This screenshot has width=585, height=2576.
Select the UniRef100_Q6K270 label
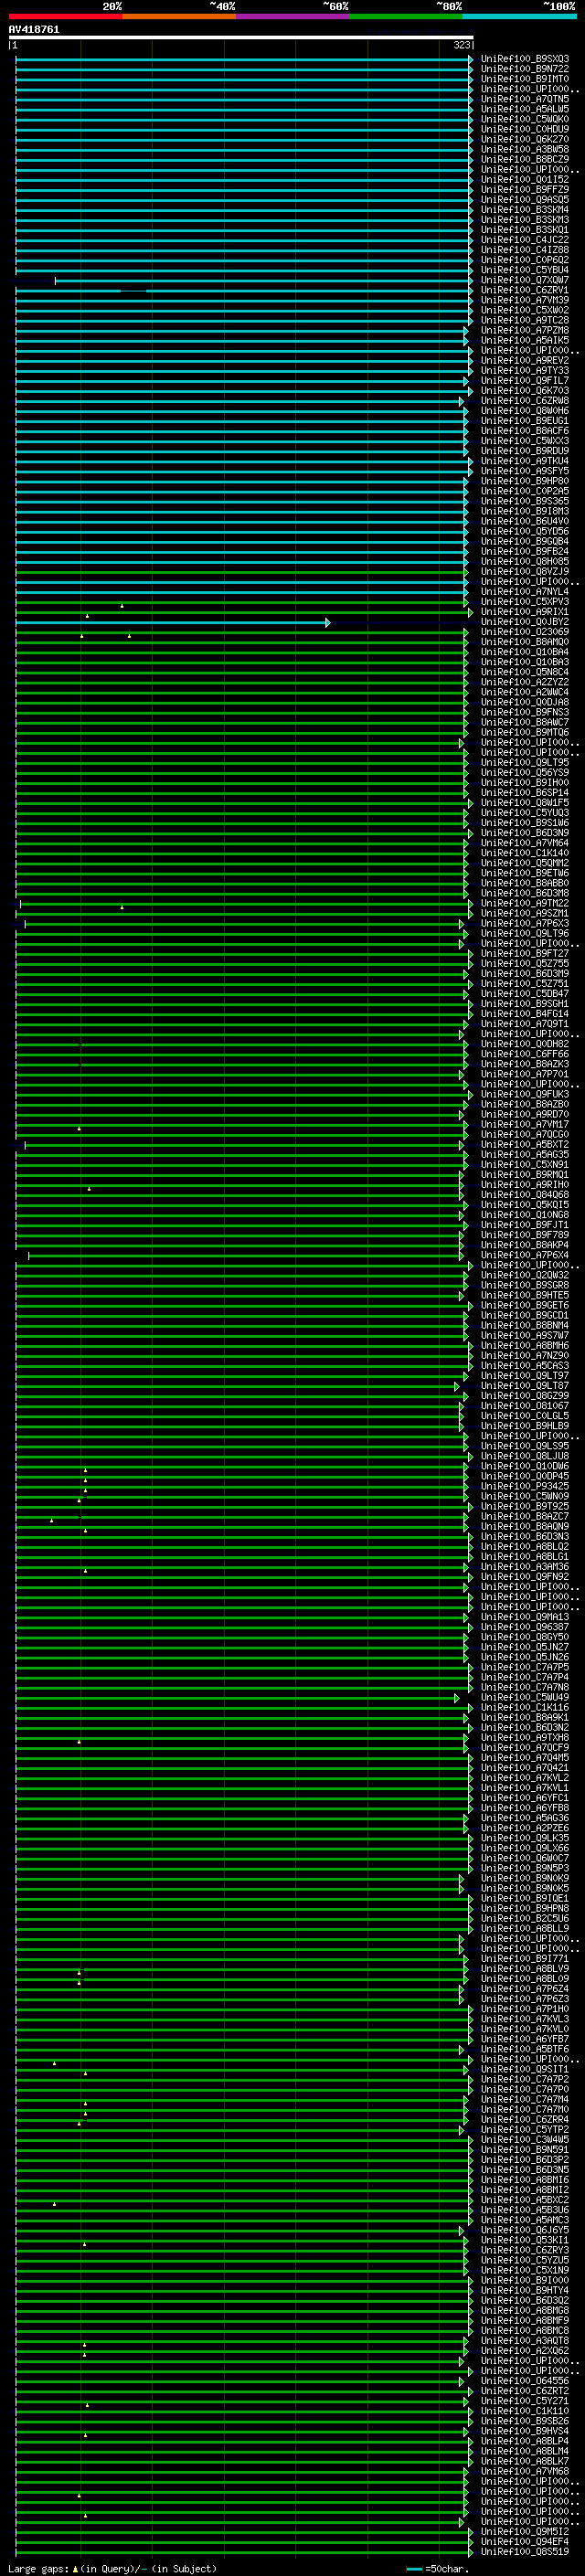525,139
